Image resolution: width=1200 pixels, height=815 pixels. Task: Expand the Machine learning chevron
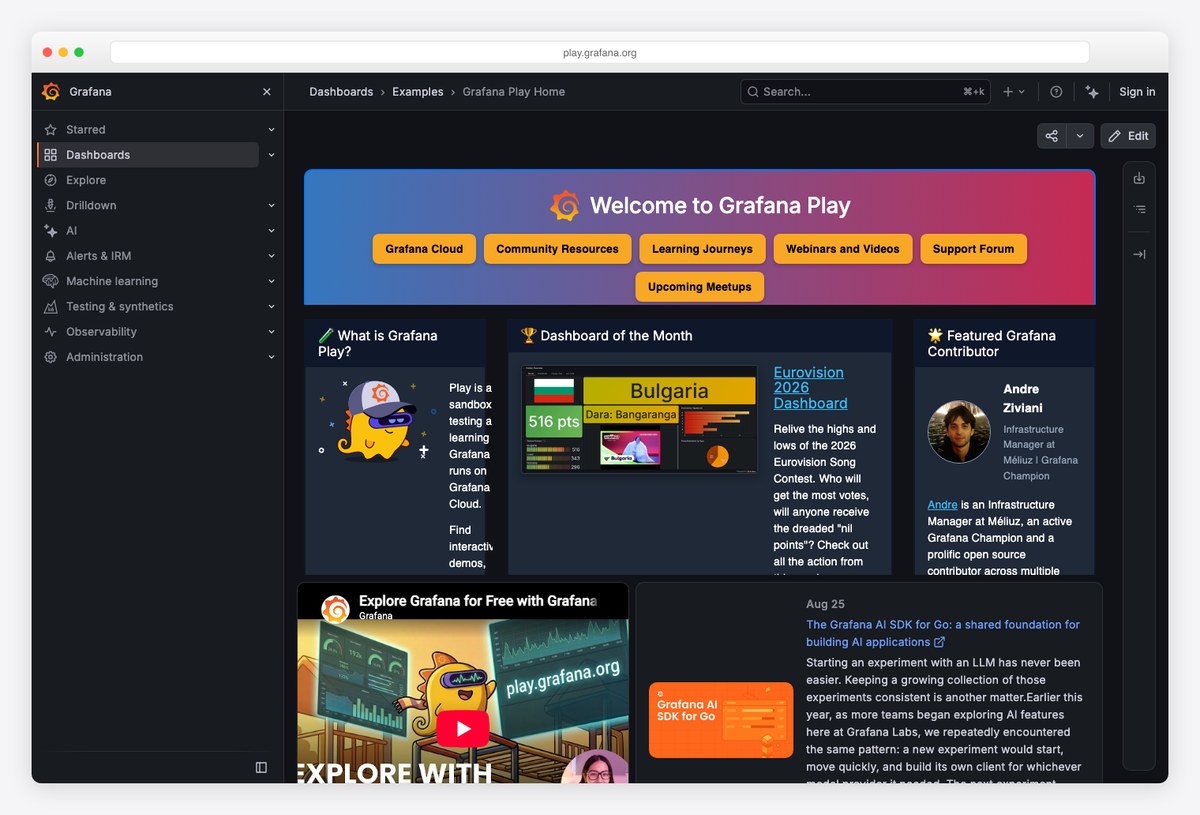[271, 282]
